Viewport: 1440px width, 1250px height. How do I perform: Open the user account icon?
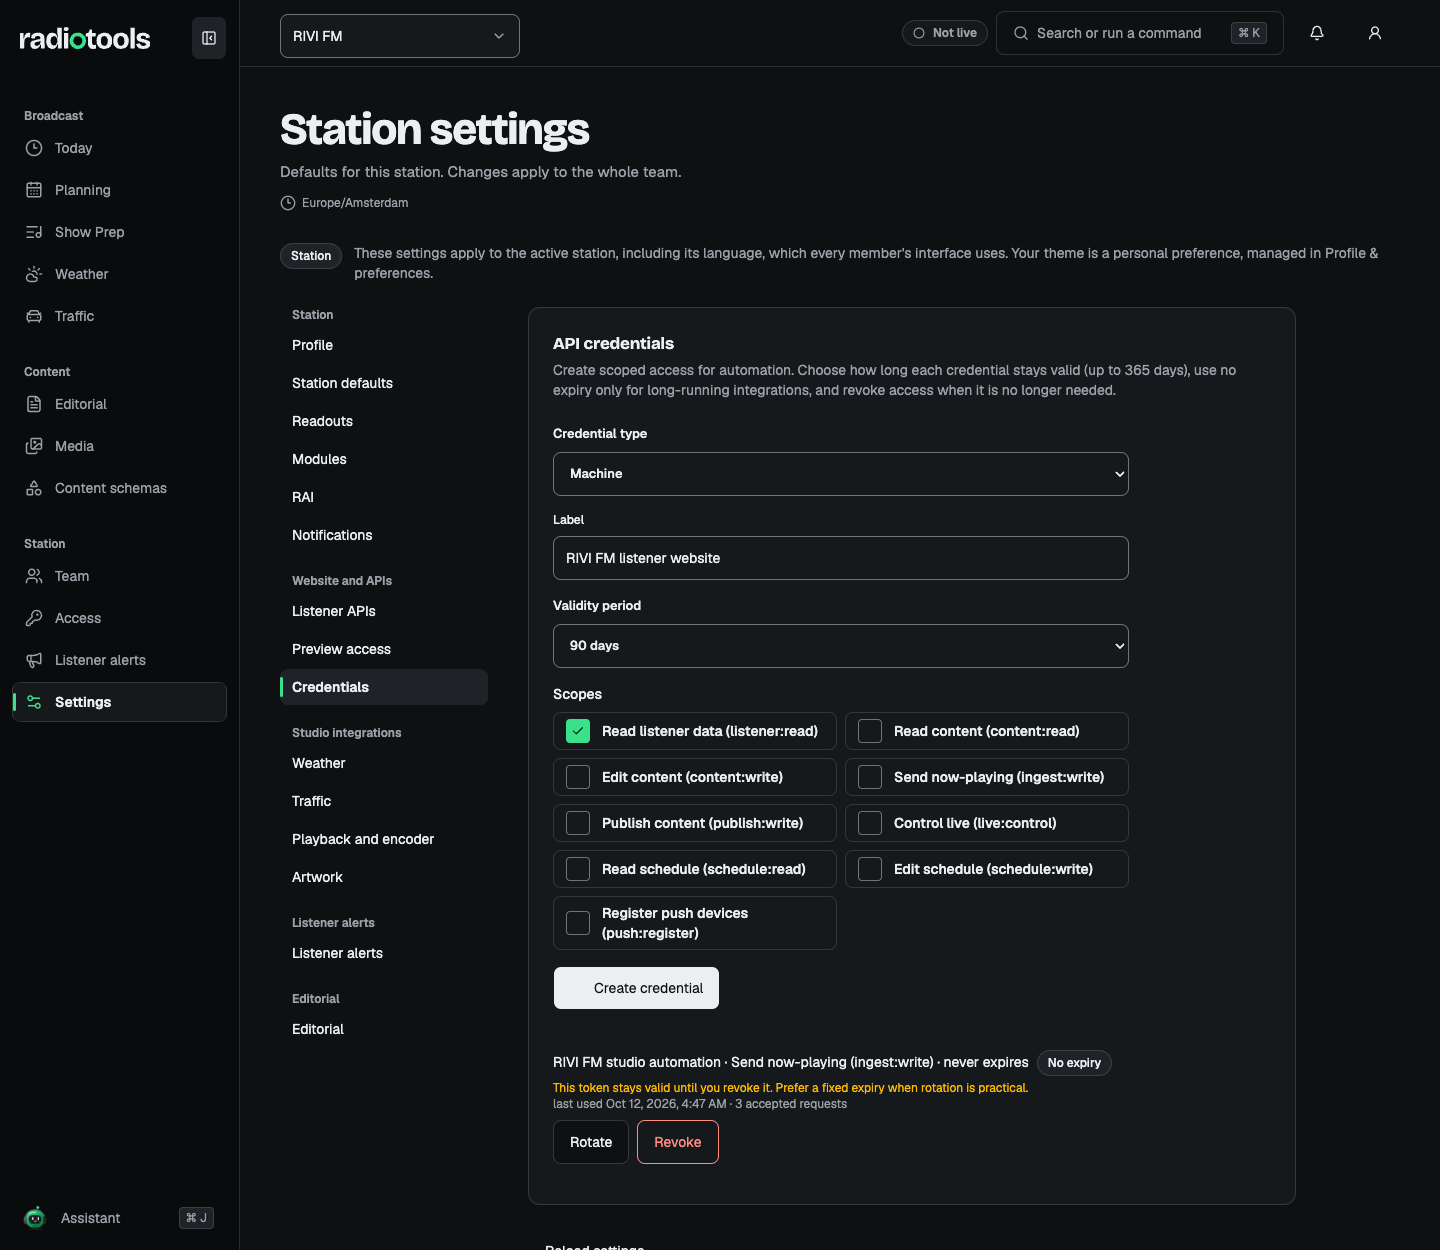point(1375,33)
